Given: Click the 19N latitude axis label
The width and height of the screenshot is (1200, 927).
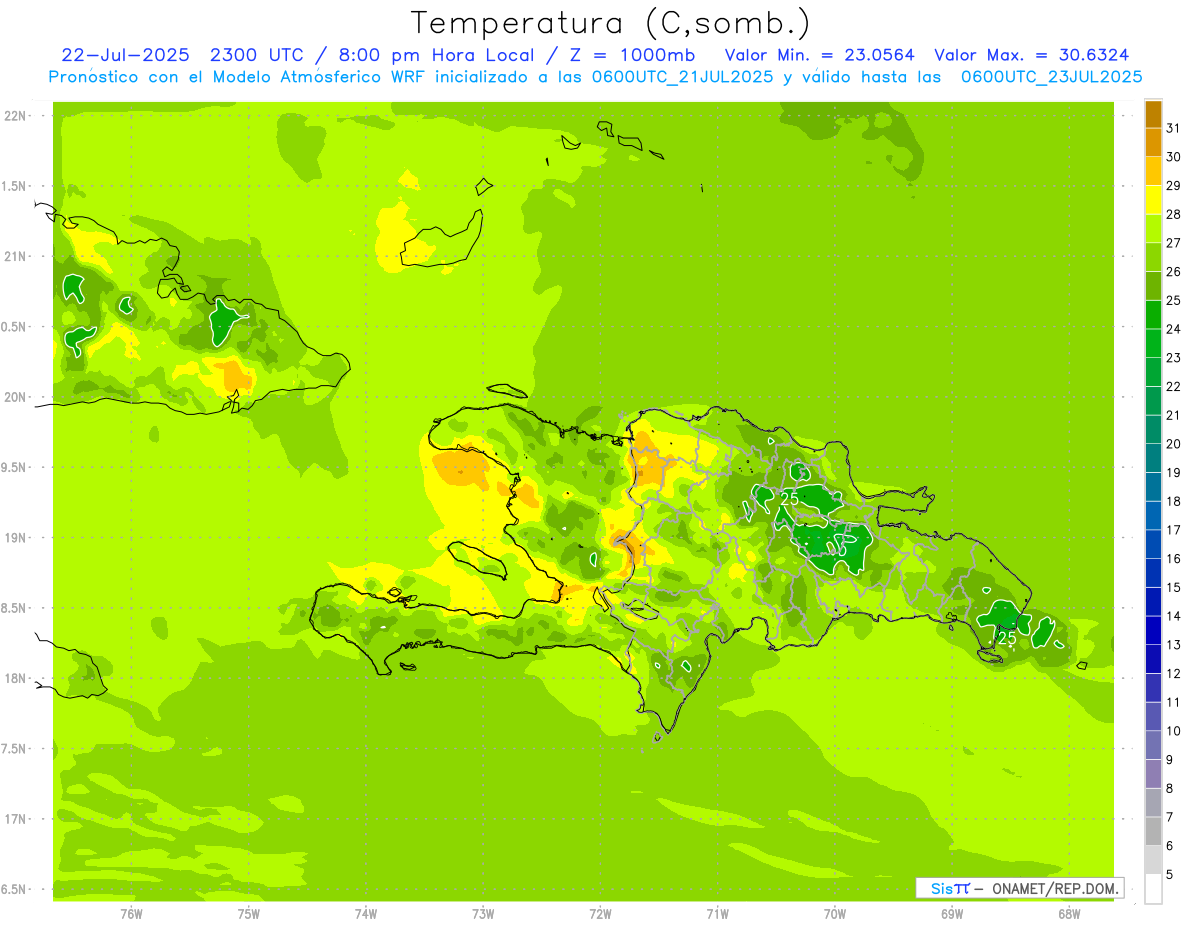Looking at the screenshot, I should (x=14, y=537).
